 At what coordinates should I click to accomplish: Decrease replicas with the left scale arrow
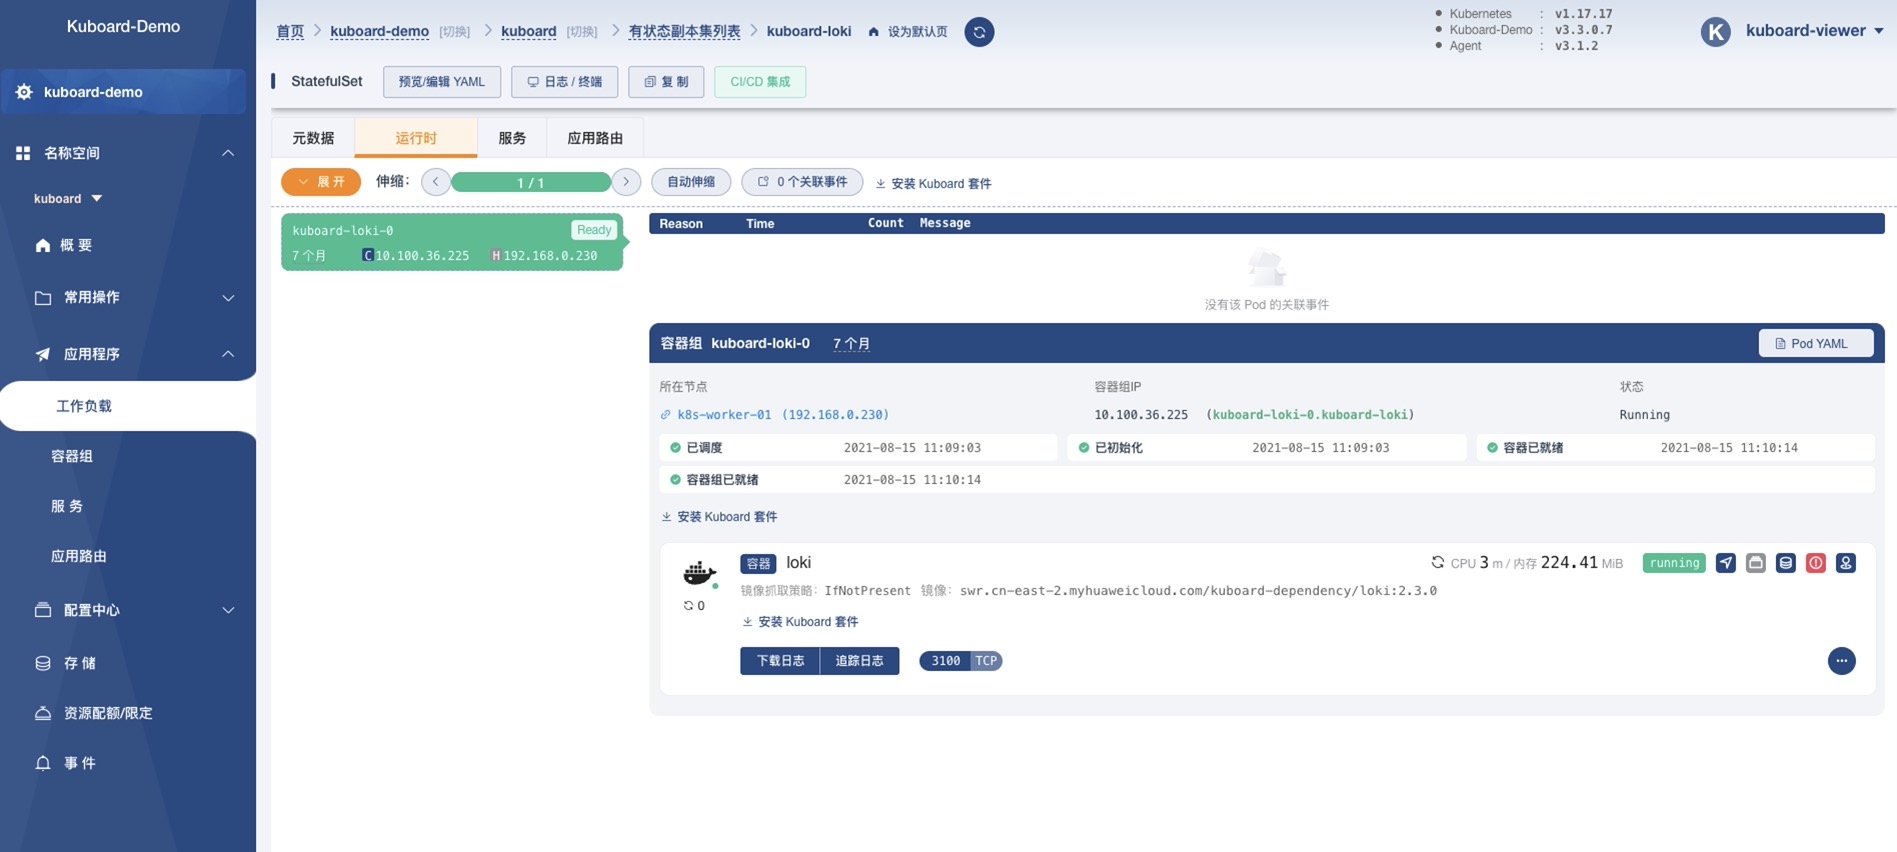436,182
